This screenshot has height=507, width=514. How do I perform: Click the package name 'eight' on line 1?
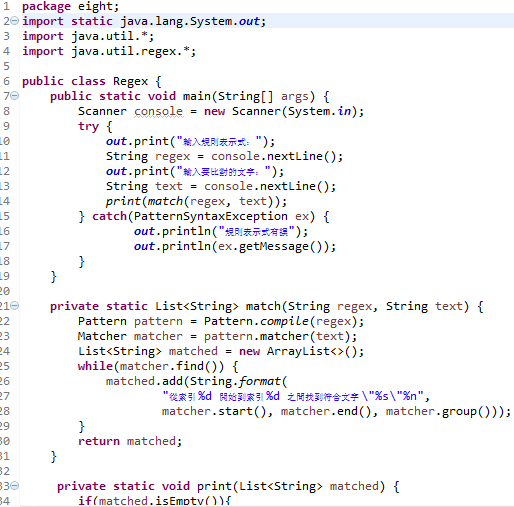tap(95, 7)
